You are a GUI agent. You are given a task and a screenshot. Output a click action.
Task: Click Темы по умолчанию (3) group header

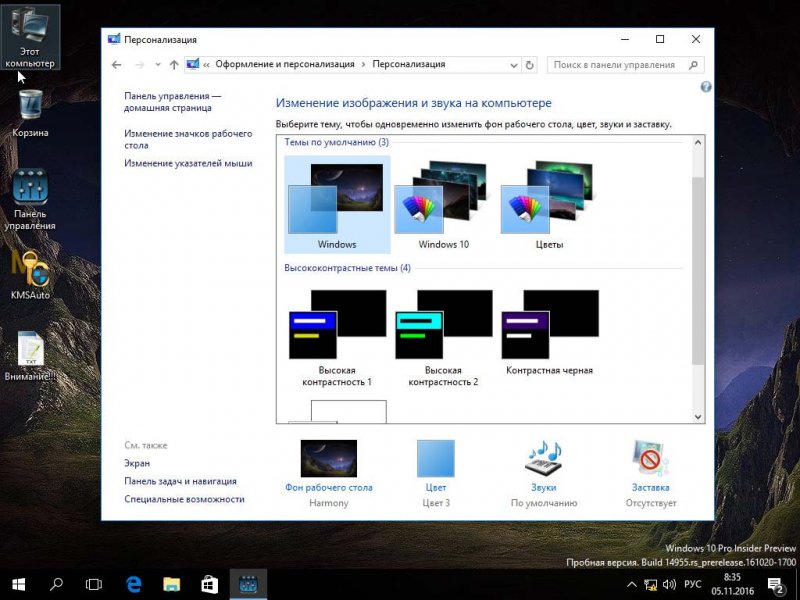(x=336, y=142)
